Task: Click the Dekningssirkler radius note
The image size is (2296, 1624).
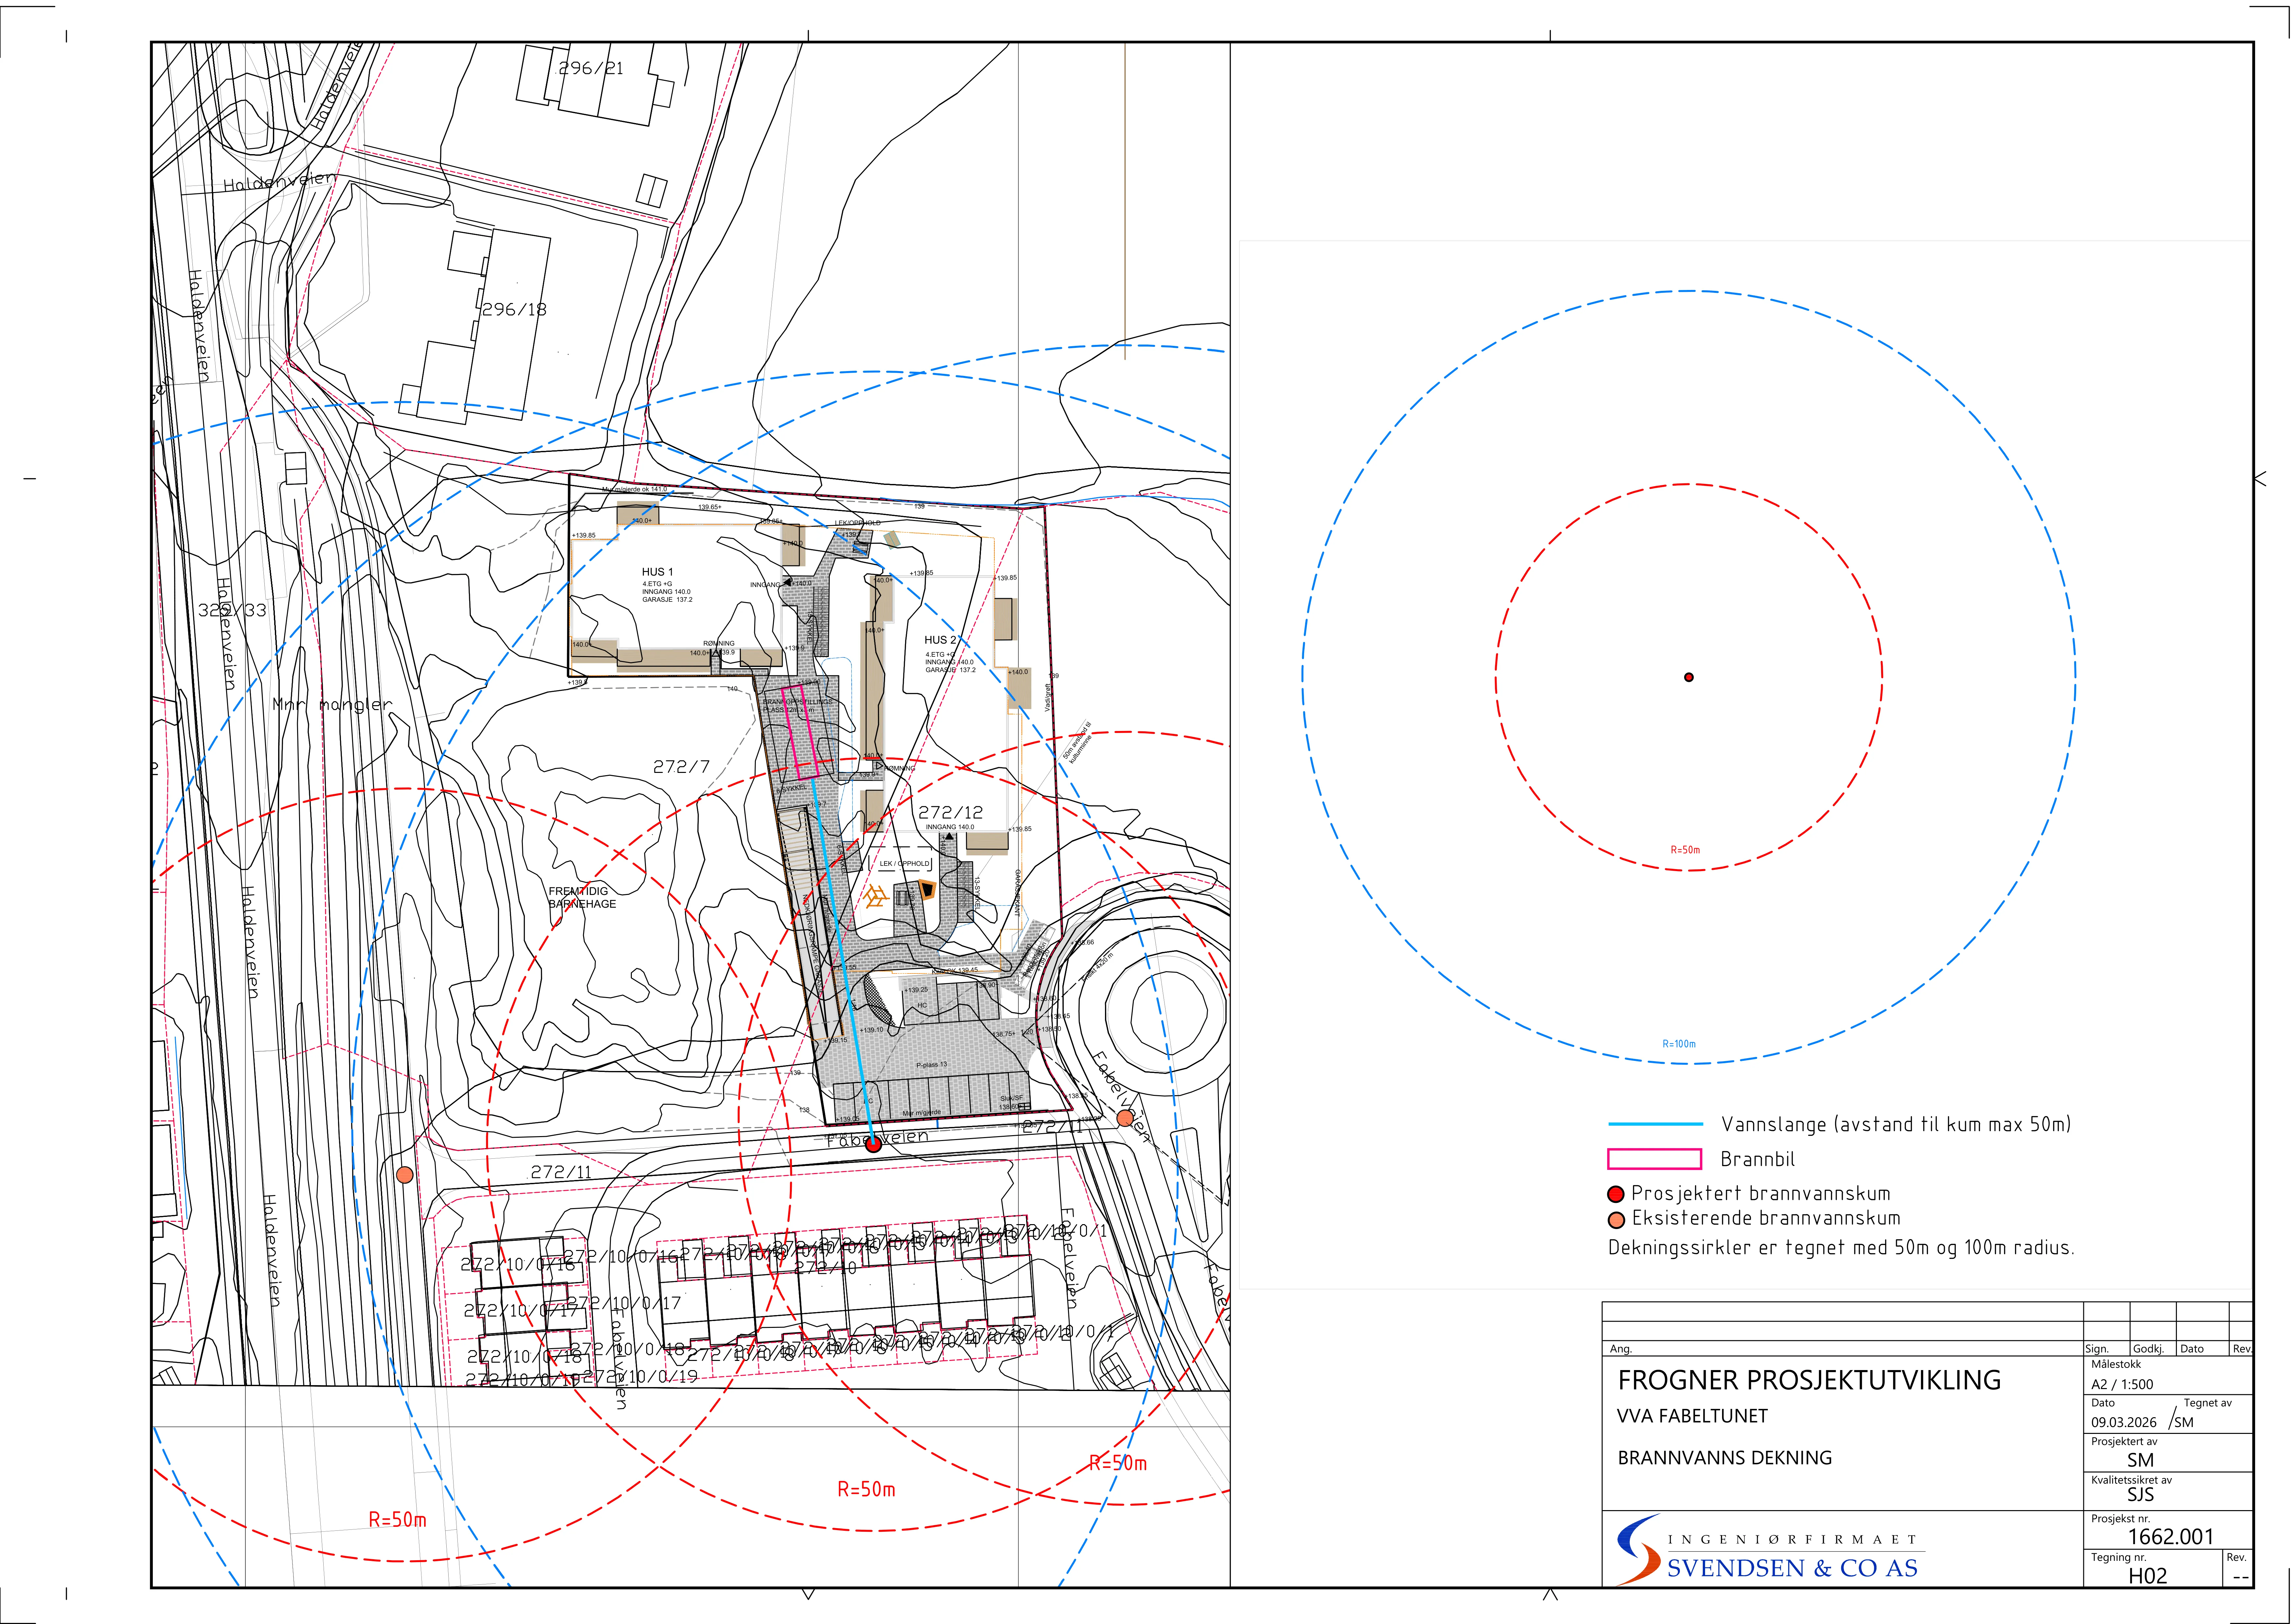Action: [1841, 1248]
